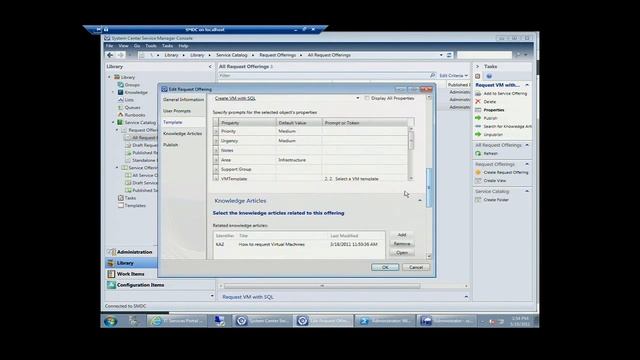Click the filter search magnifier icon
Screen dimensions: 640x360
(433, 76)
